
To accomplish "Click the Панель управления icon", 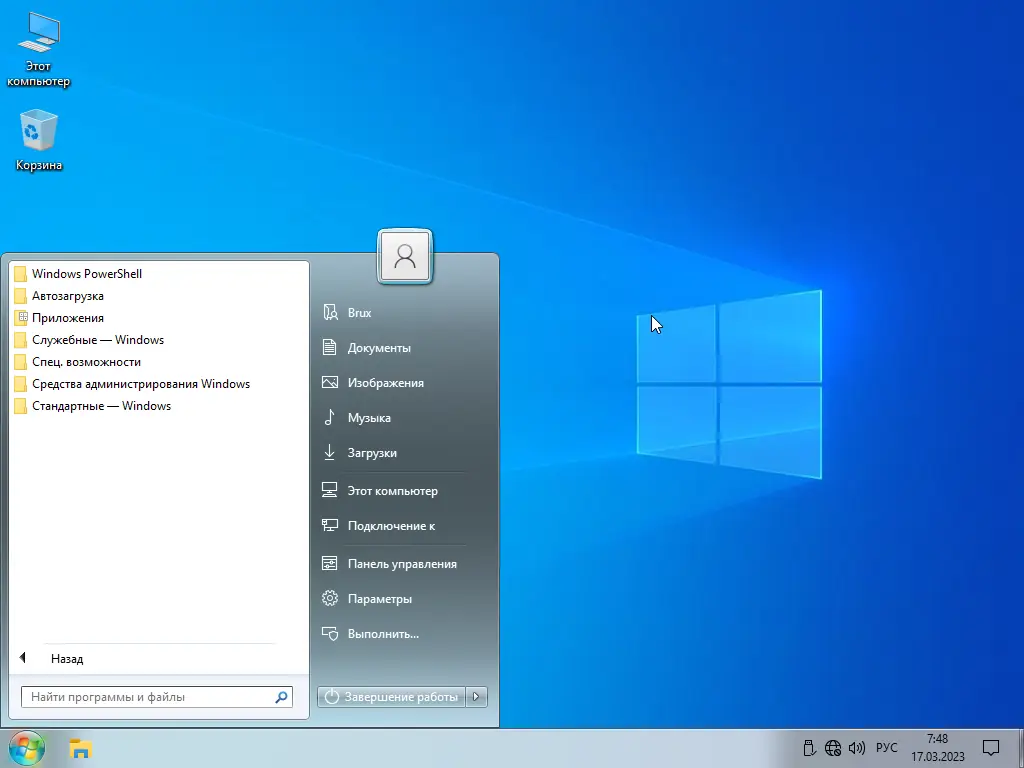I will pyautogui.click(x=330, y=563).
